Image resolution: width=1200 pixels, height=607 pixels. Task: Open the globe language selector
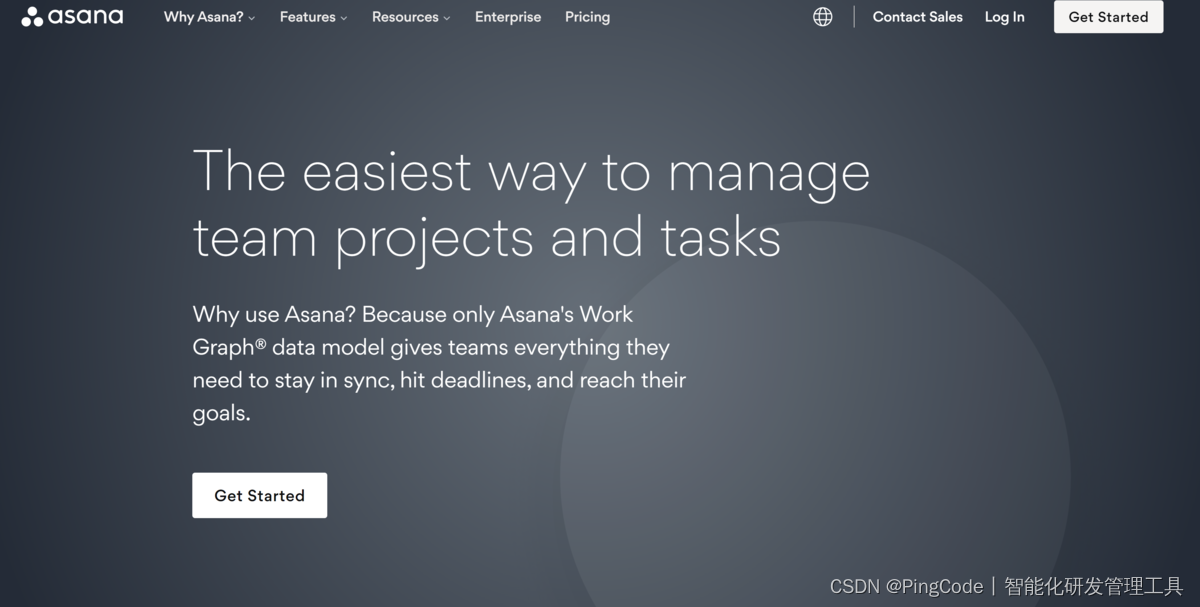tap(822, 17)
